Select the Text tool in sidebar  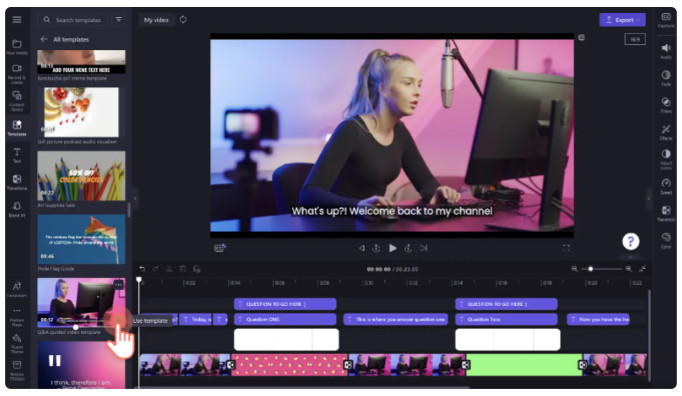pos(17,152)
